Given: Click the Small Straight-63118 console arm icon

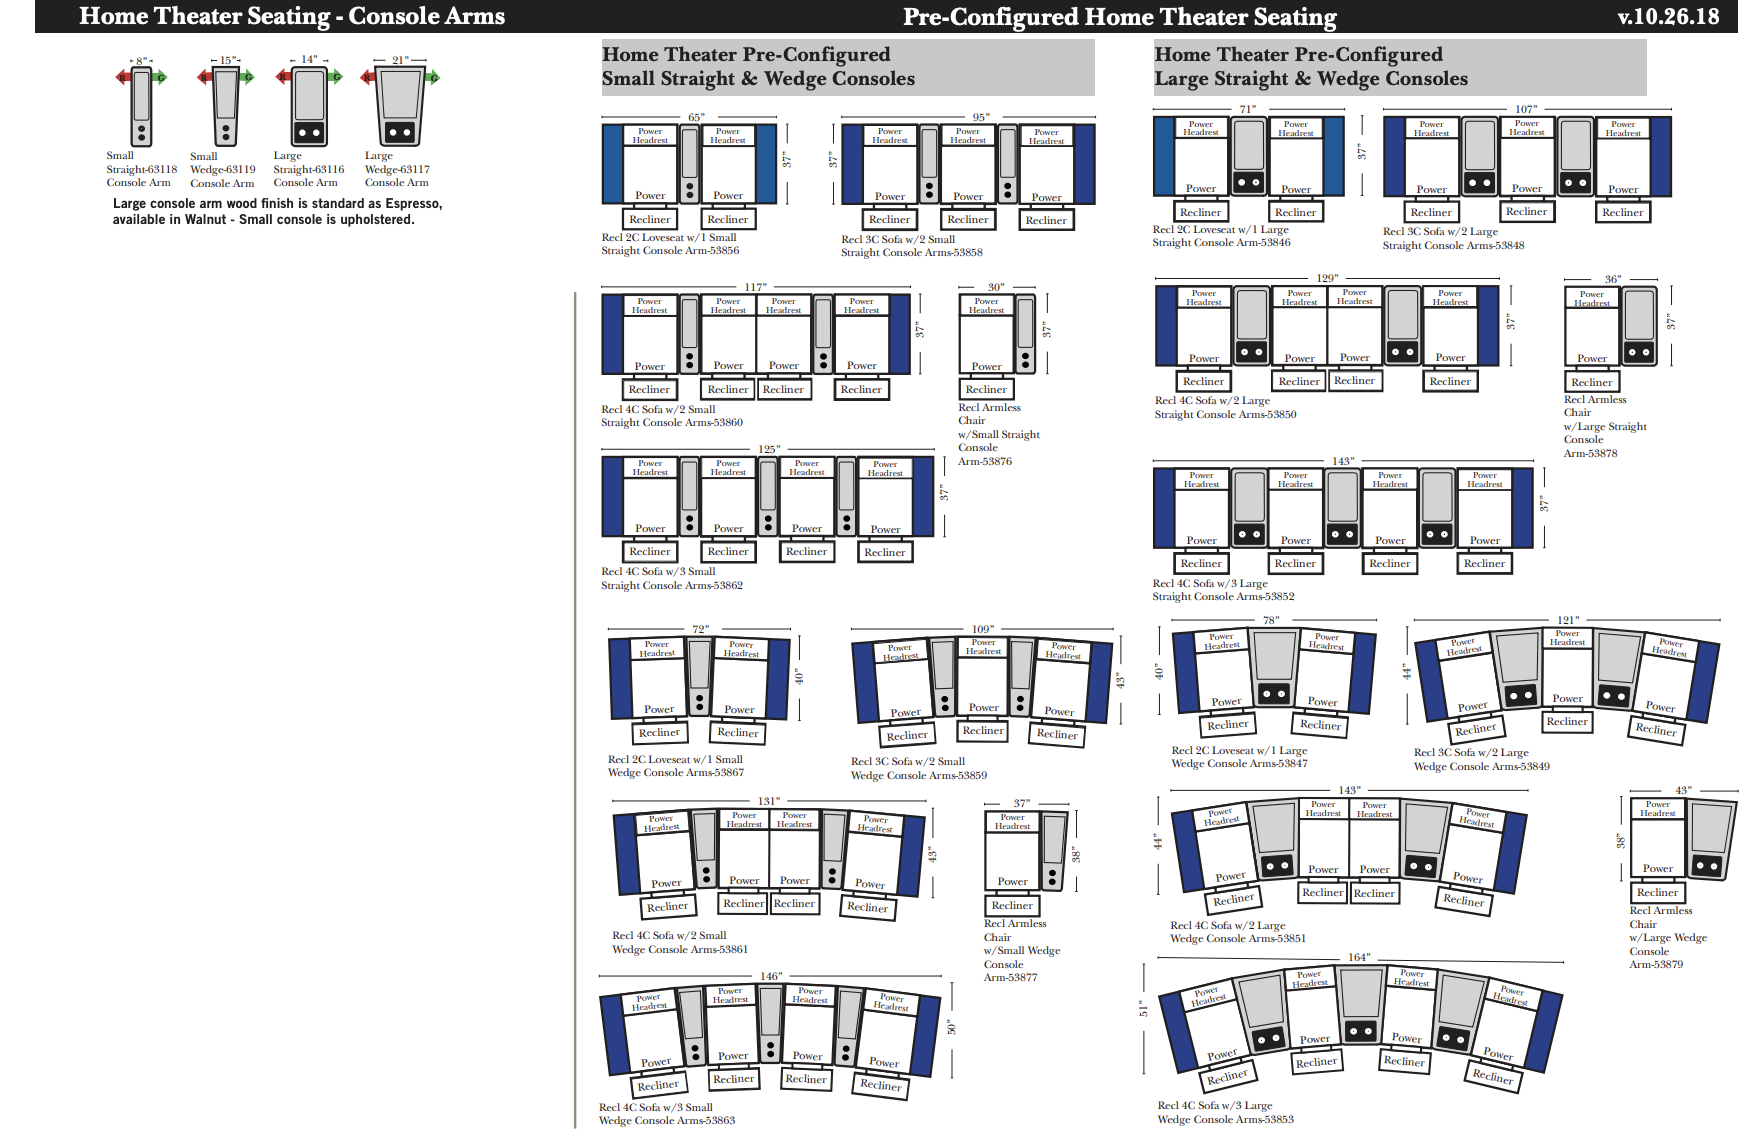Looking at the screenshot, I should pyautogui.click(x=142, y=107).
